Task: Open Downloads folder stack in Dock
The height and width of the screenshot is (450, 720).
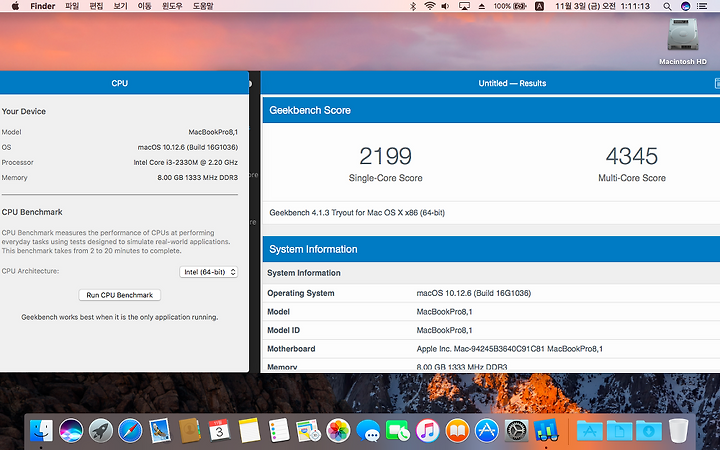Action: click(x=649, y=431)
